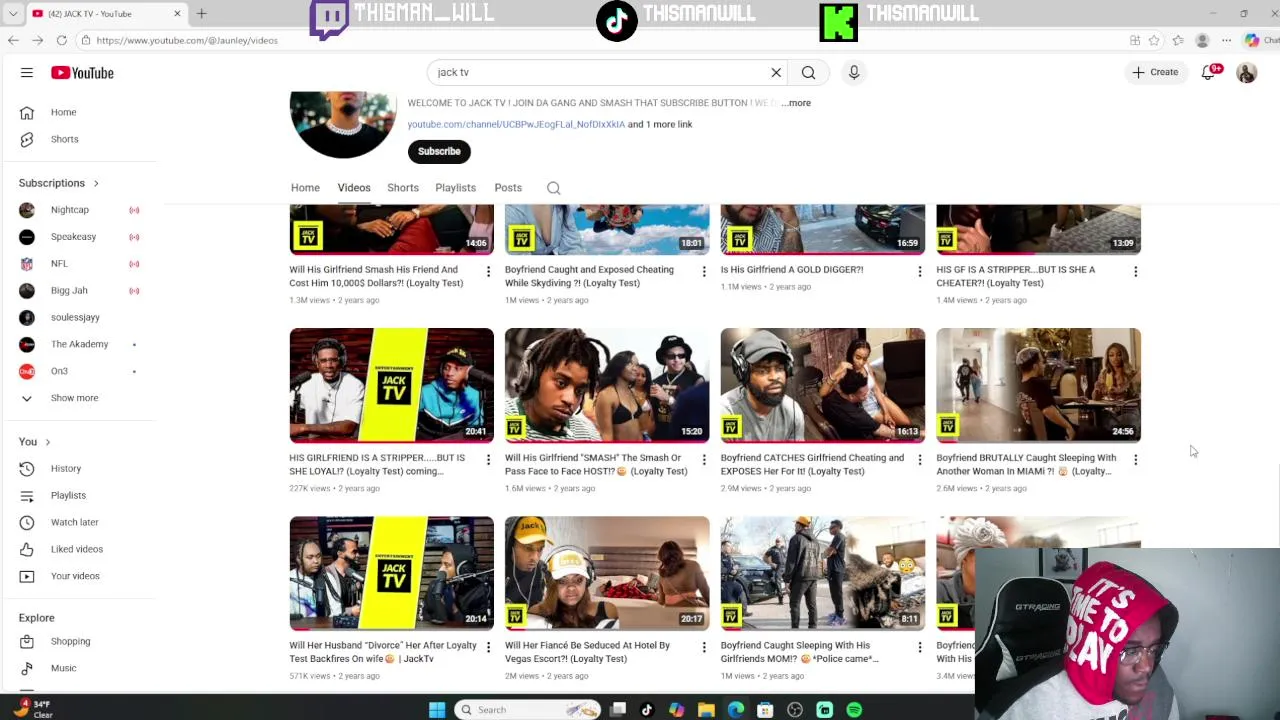Subscribe to the JACK TV channel
This screenshot has width=1280, height=720.
coord(439,151)
